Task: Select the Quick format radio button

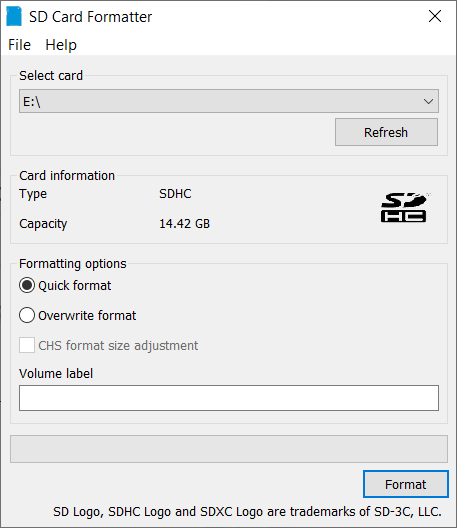Action: [27, 286]
